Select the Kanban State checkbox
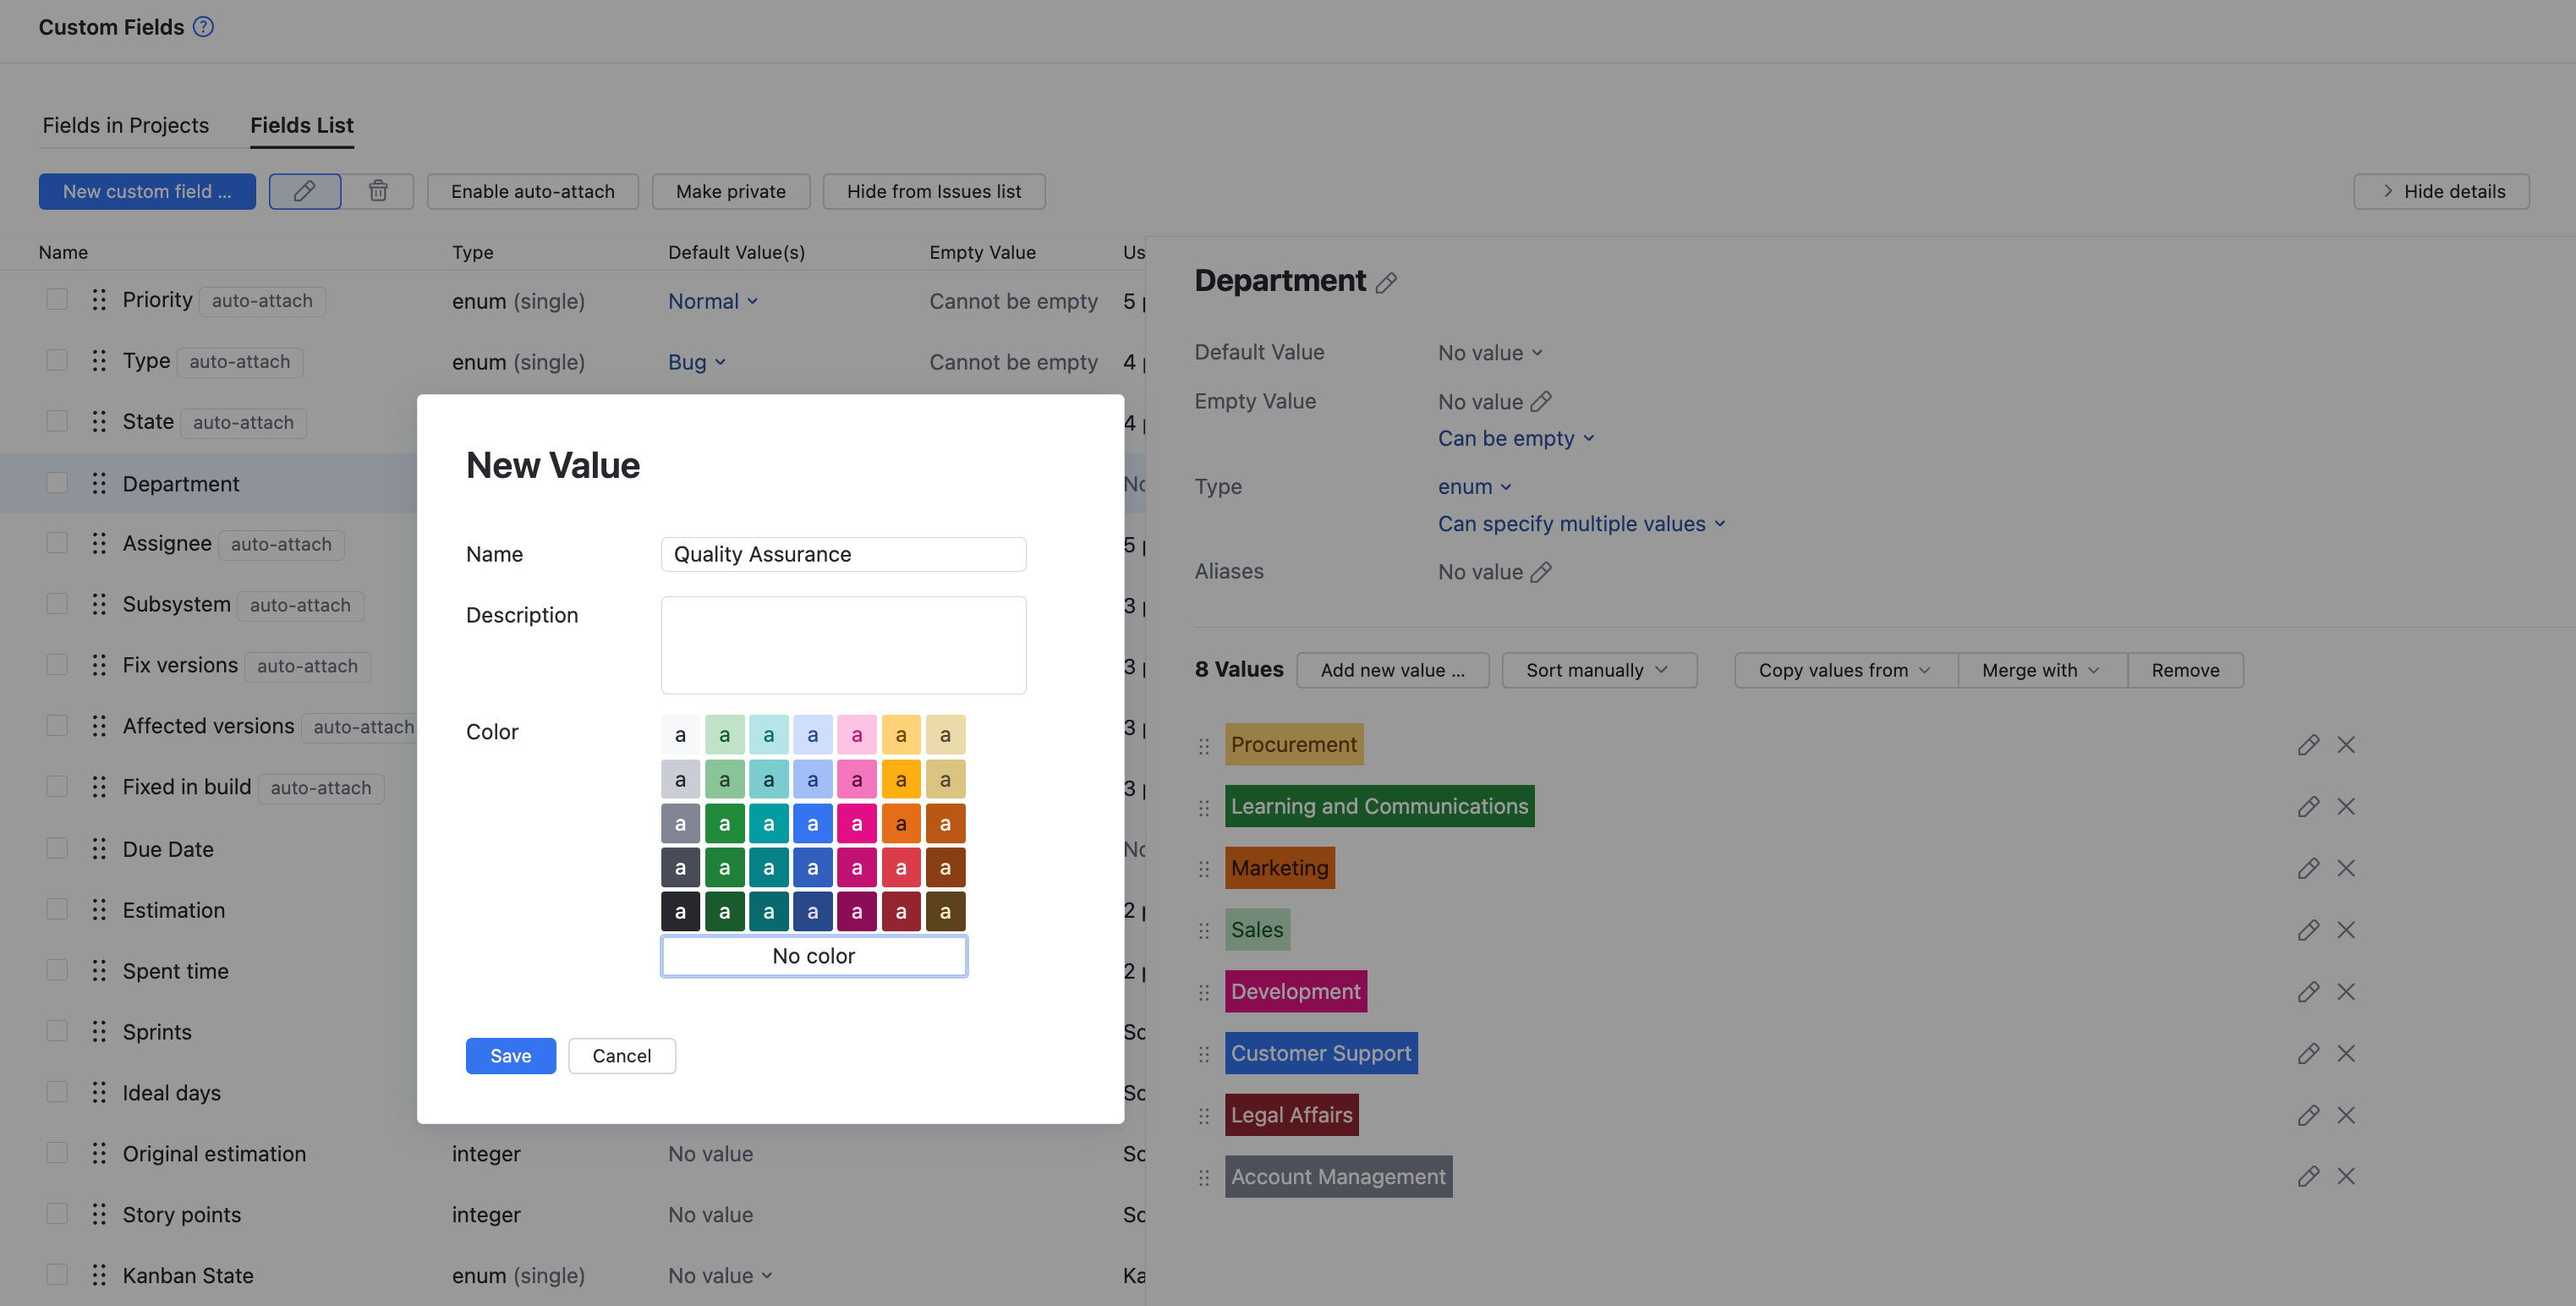 (x=57, y=1275)
